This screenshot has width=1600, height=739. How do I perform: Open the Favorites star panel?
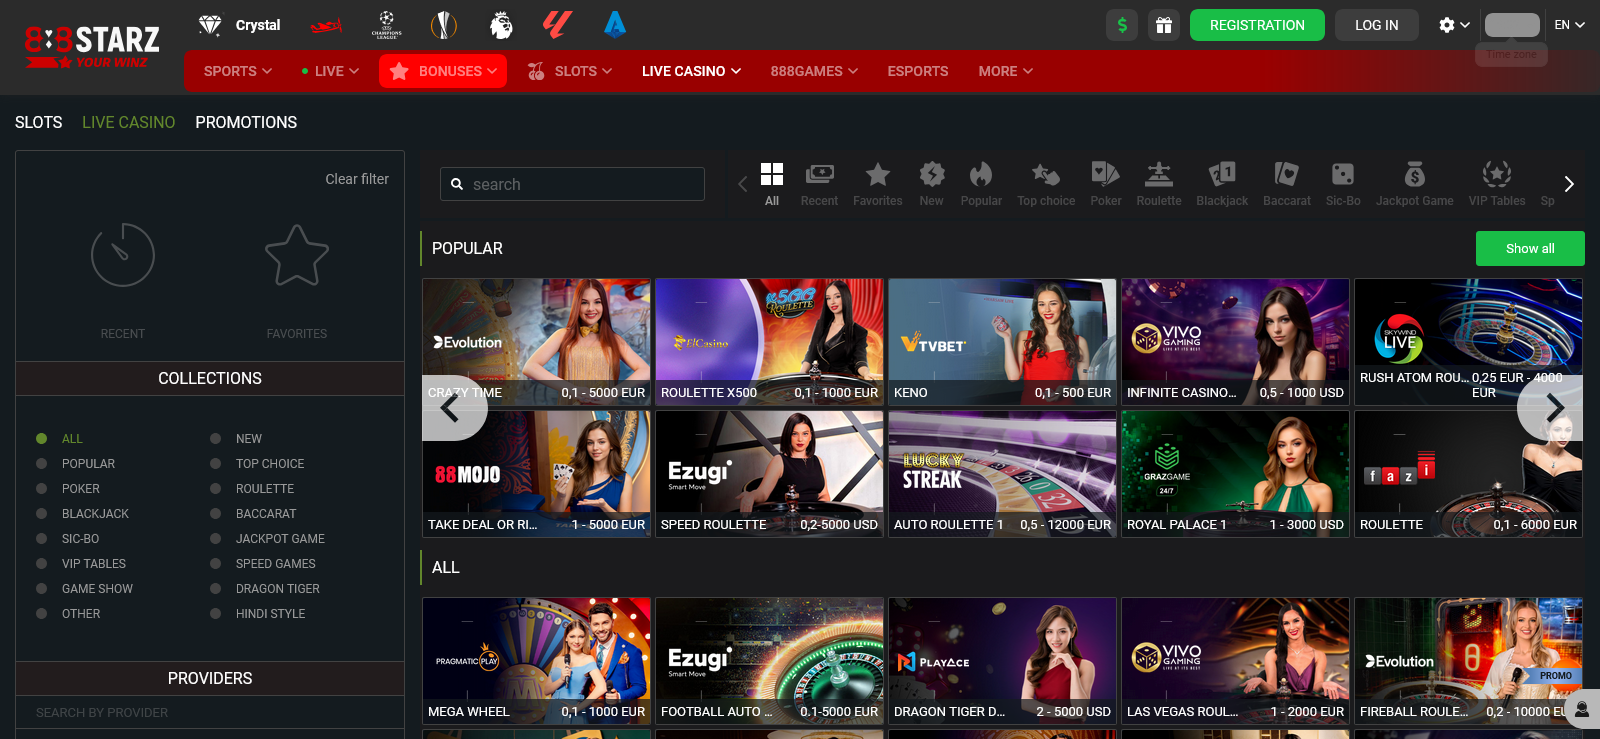click(297, 280)
